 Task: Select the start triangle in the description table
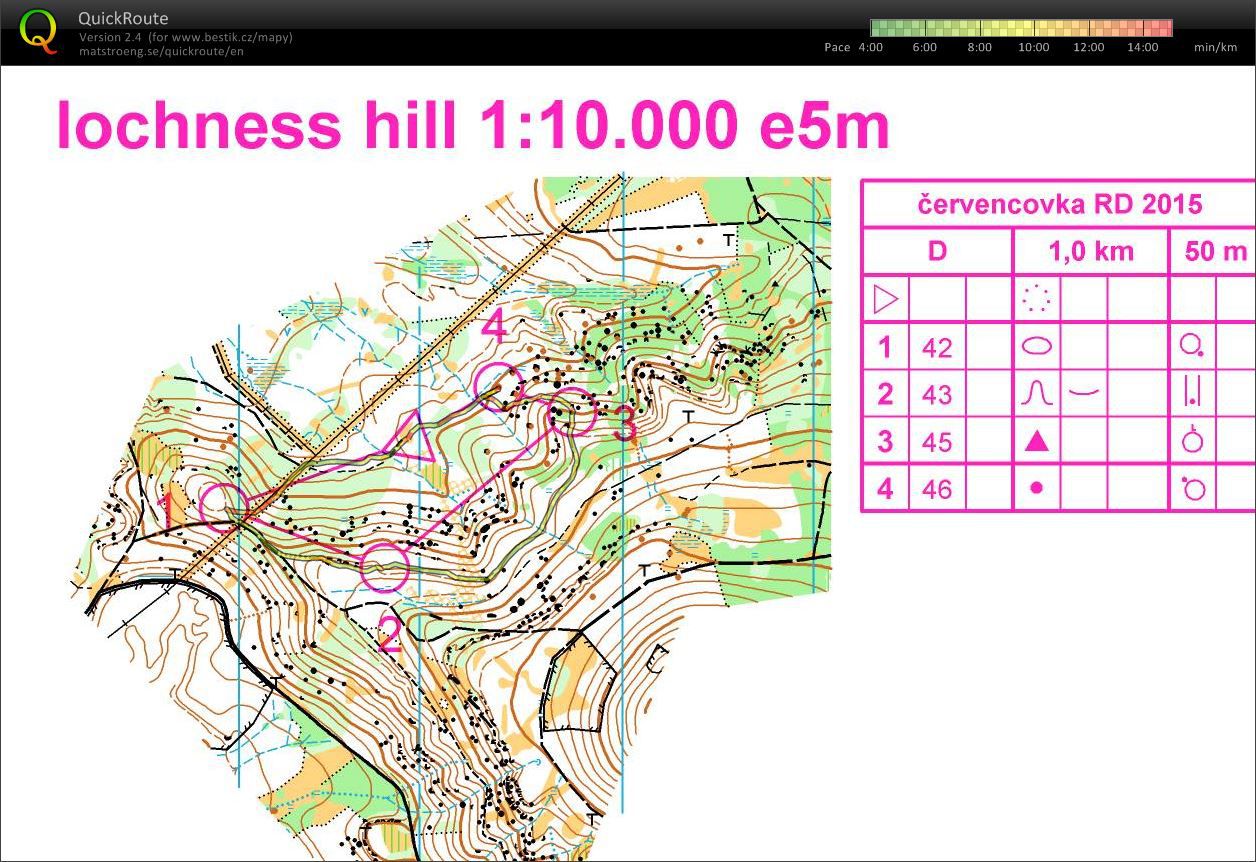pyautogui.click(x=886, y=299)
